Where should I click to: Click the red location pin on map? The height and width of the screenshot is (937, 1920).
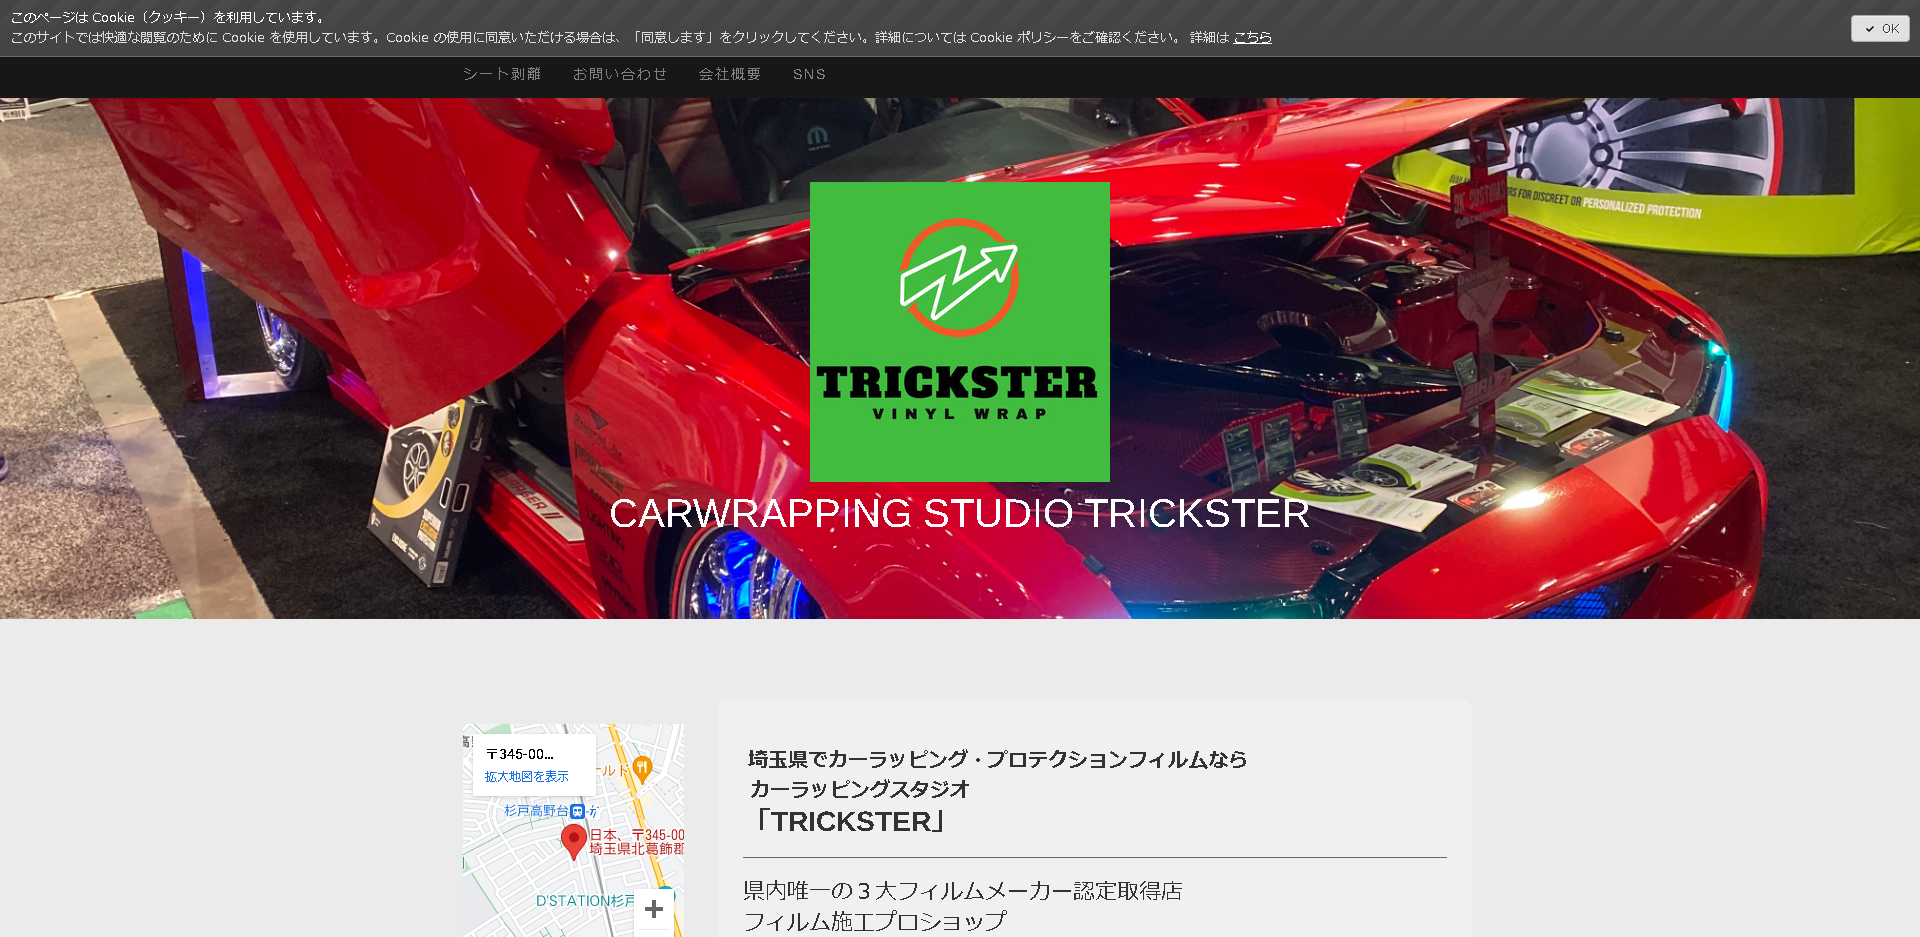574,842
